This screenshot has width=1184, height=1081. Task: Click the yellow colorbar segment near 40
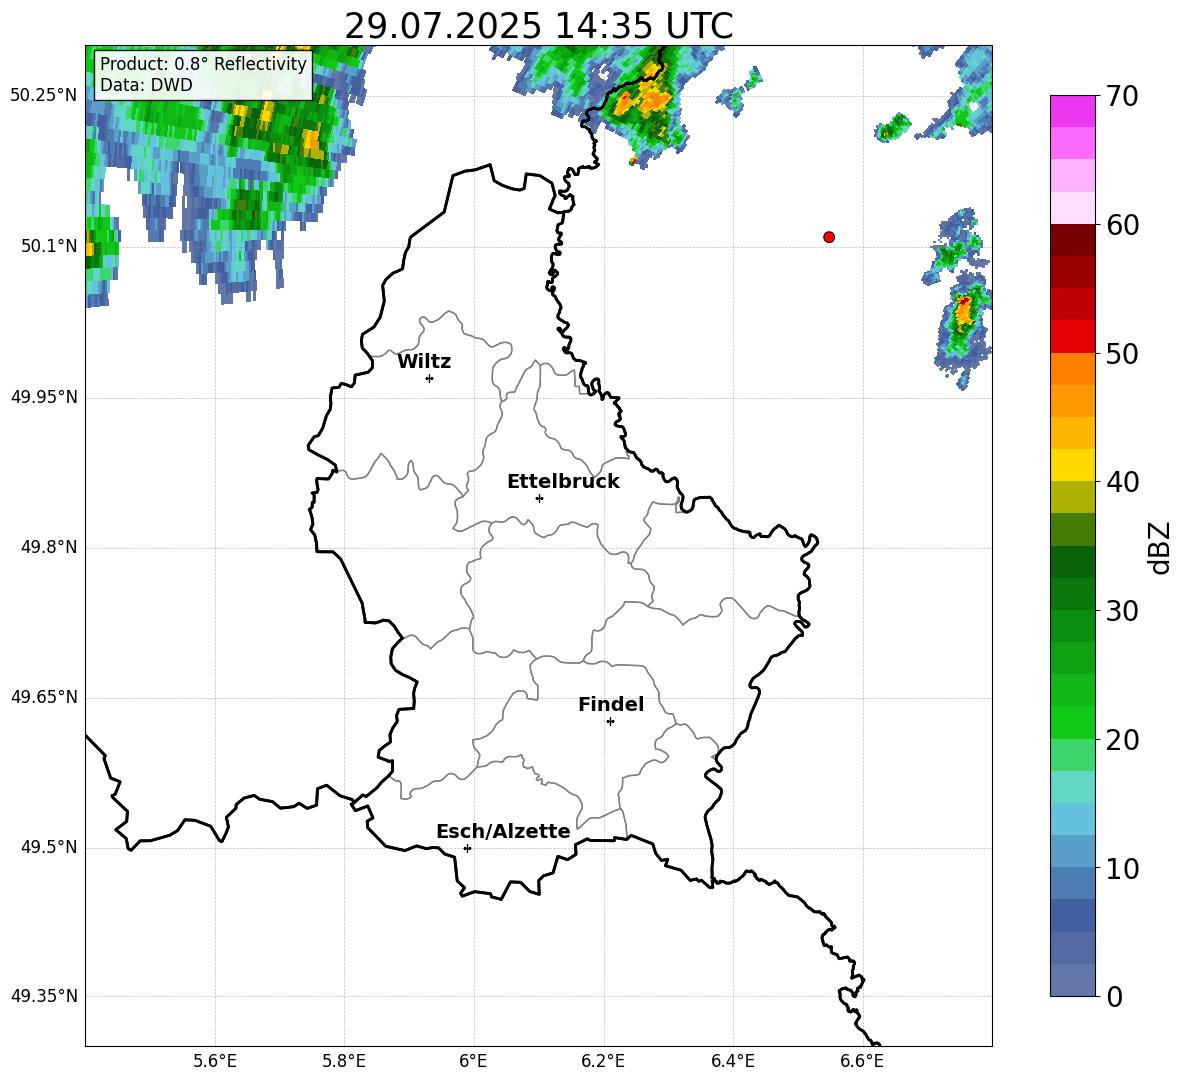click(x=1072, y=465)
